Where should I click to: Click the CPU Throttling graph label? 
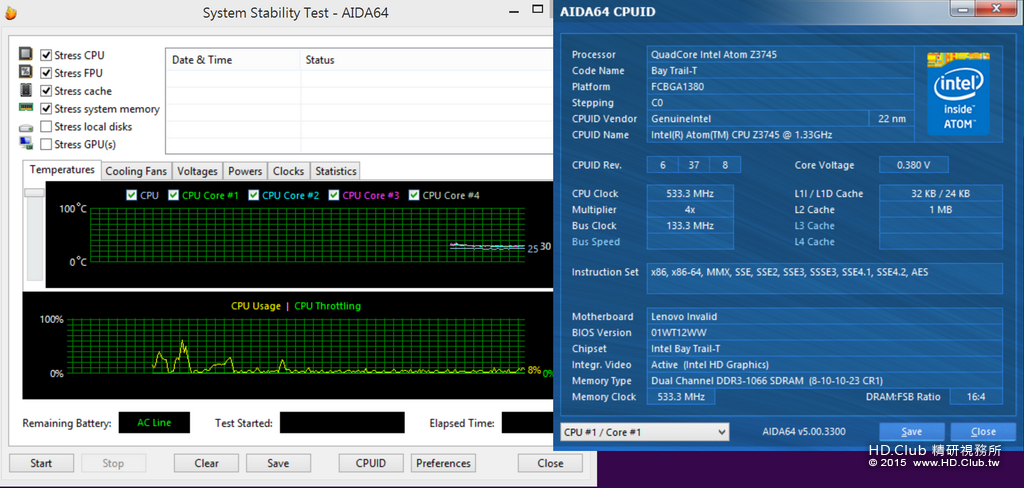pos(327,306)
